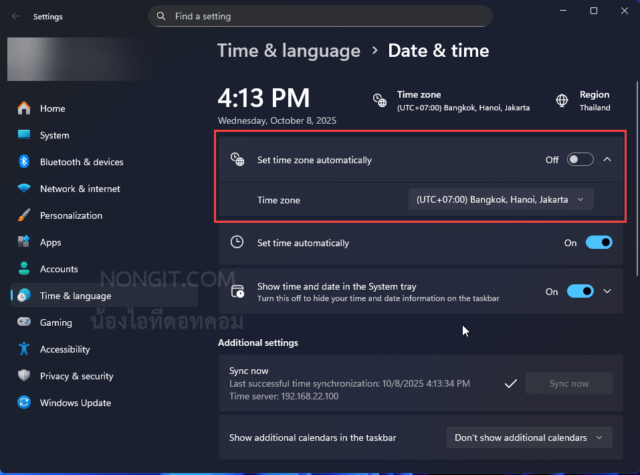Open Accessibility settings
The height and width of the screenshot is (475, 640).
click(x=104, y=349)
